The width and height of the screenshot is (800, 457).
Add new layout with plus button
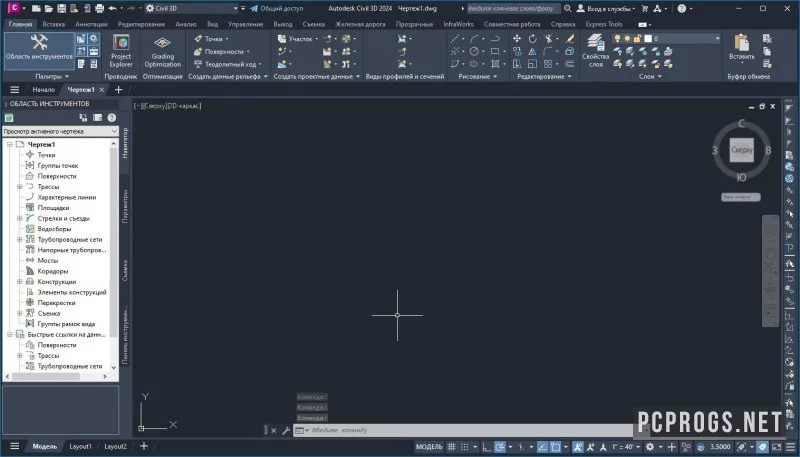point(144,446)
